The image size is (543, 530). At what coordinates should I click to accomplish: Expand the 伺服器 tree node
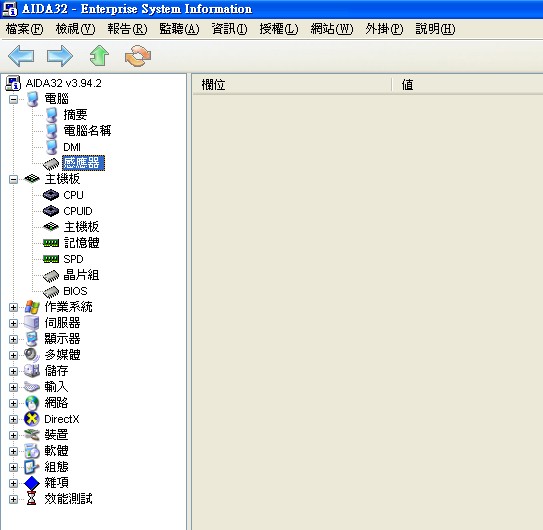(13, 323)
